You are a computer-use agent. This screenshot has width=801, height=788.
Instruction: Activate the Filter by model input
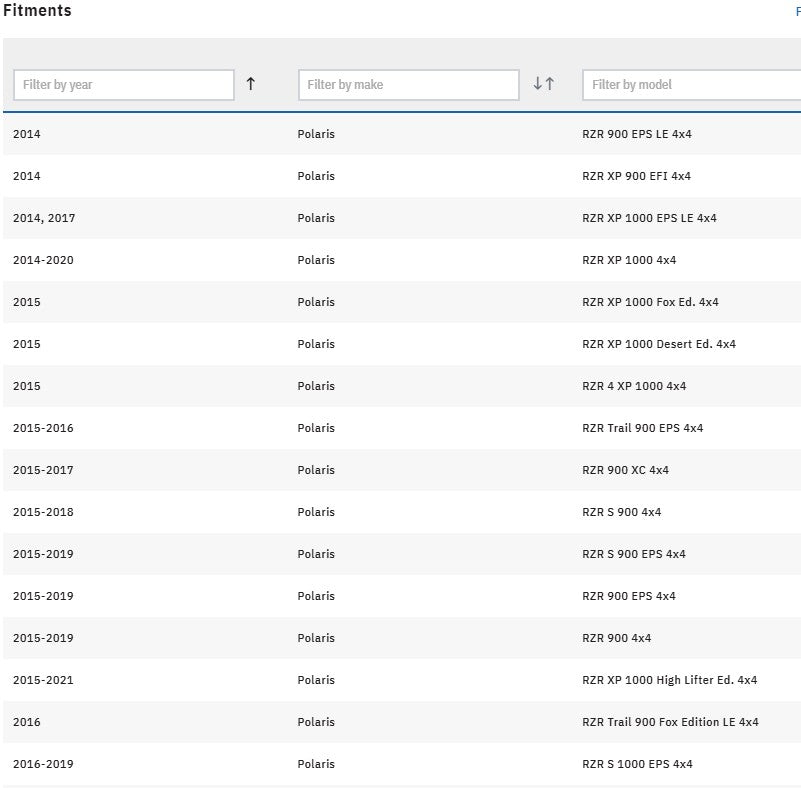tap(692, 85)
